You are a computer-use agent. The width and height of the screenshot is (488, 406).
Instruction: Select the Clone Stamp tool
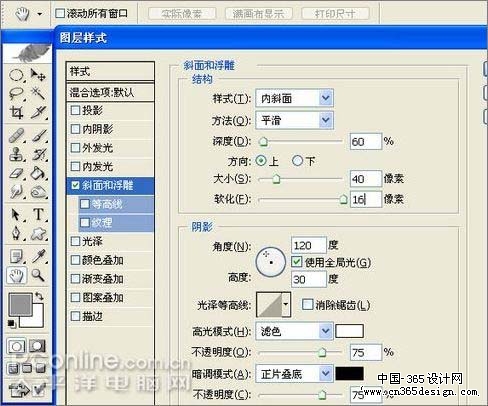(x=17, y=154)
